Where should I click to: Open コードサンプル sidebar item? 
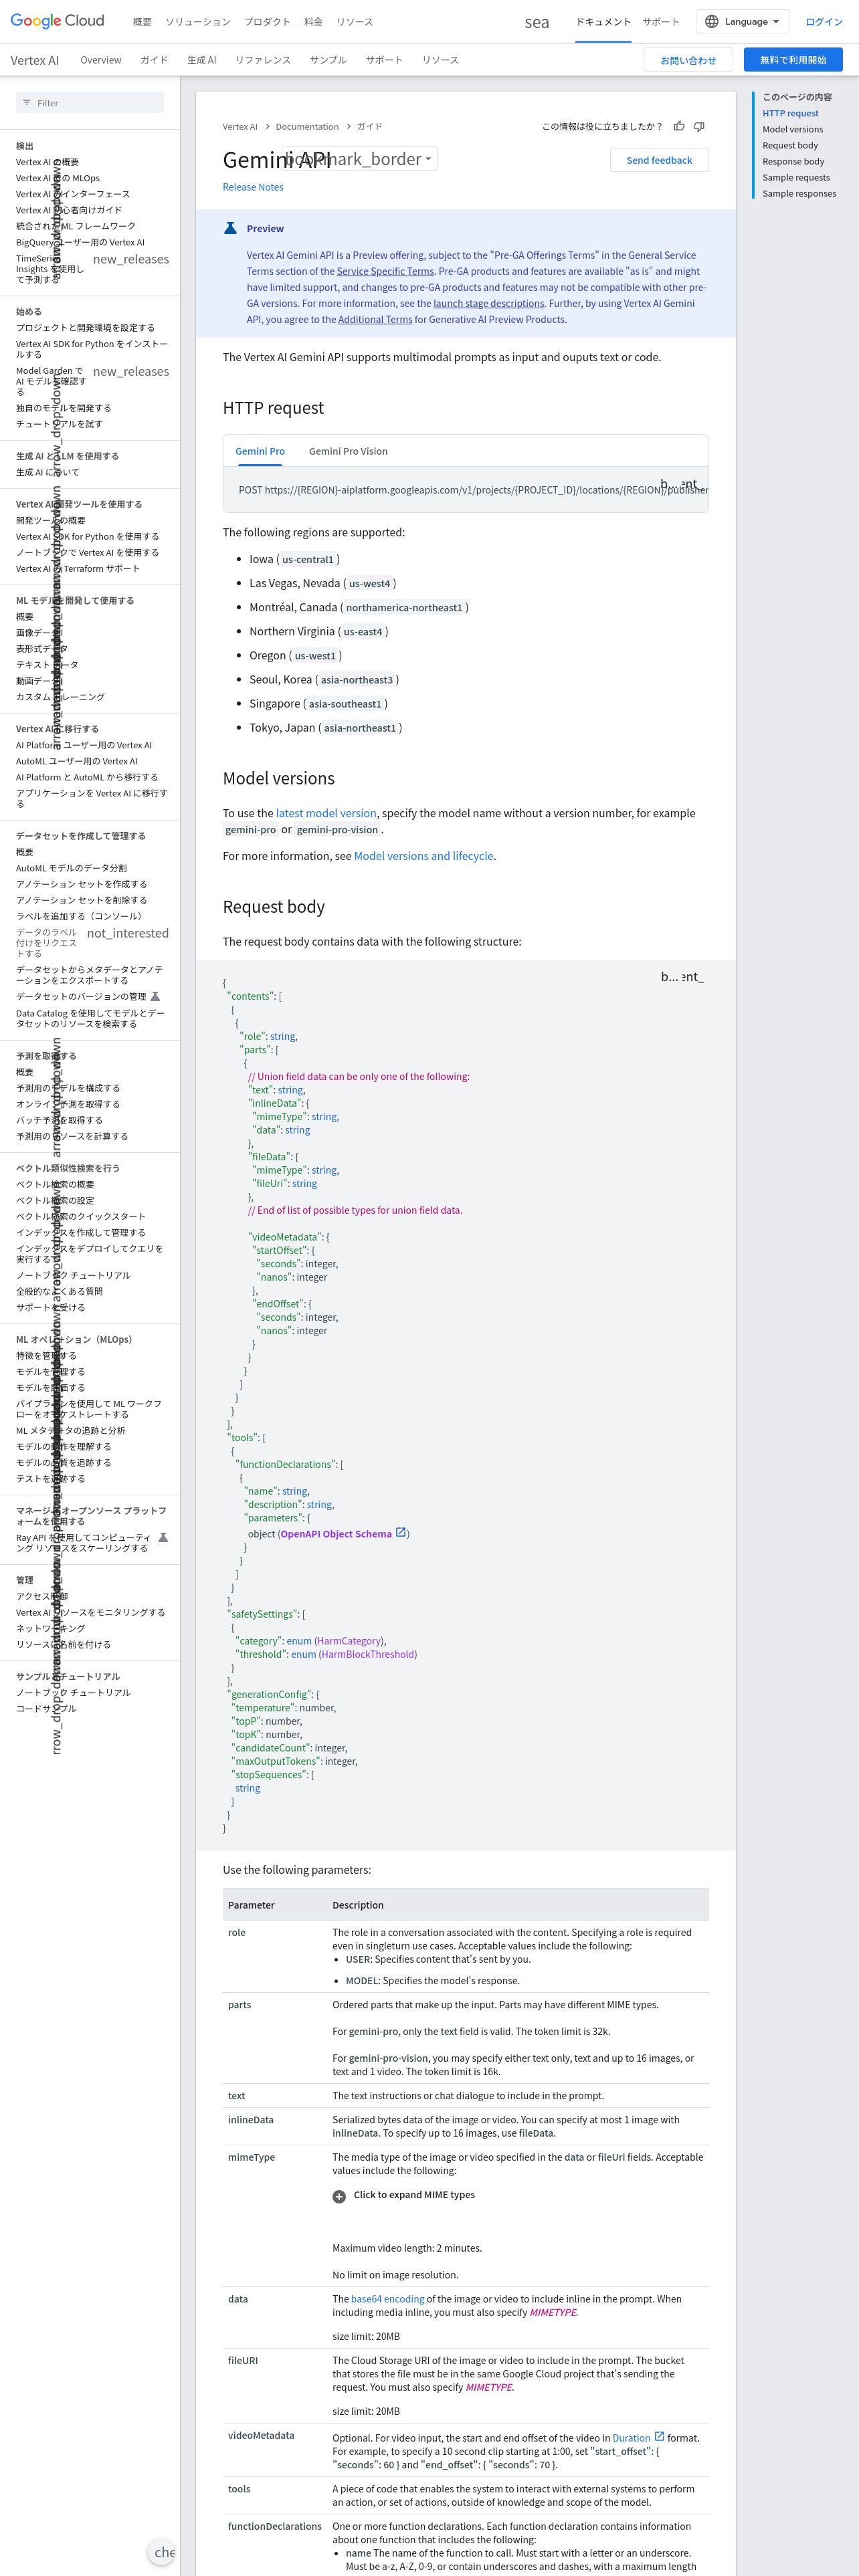coord(46,1708)
